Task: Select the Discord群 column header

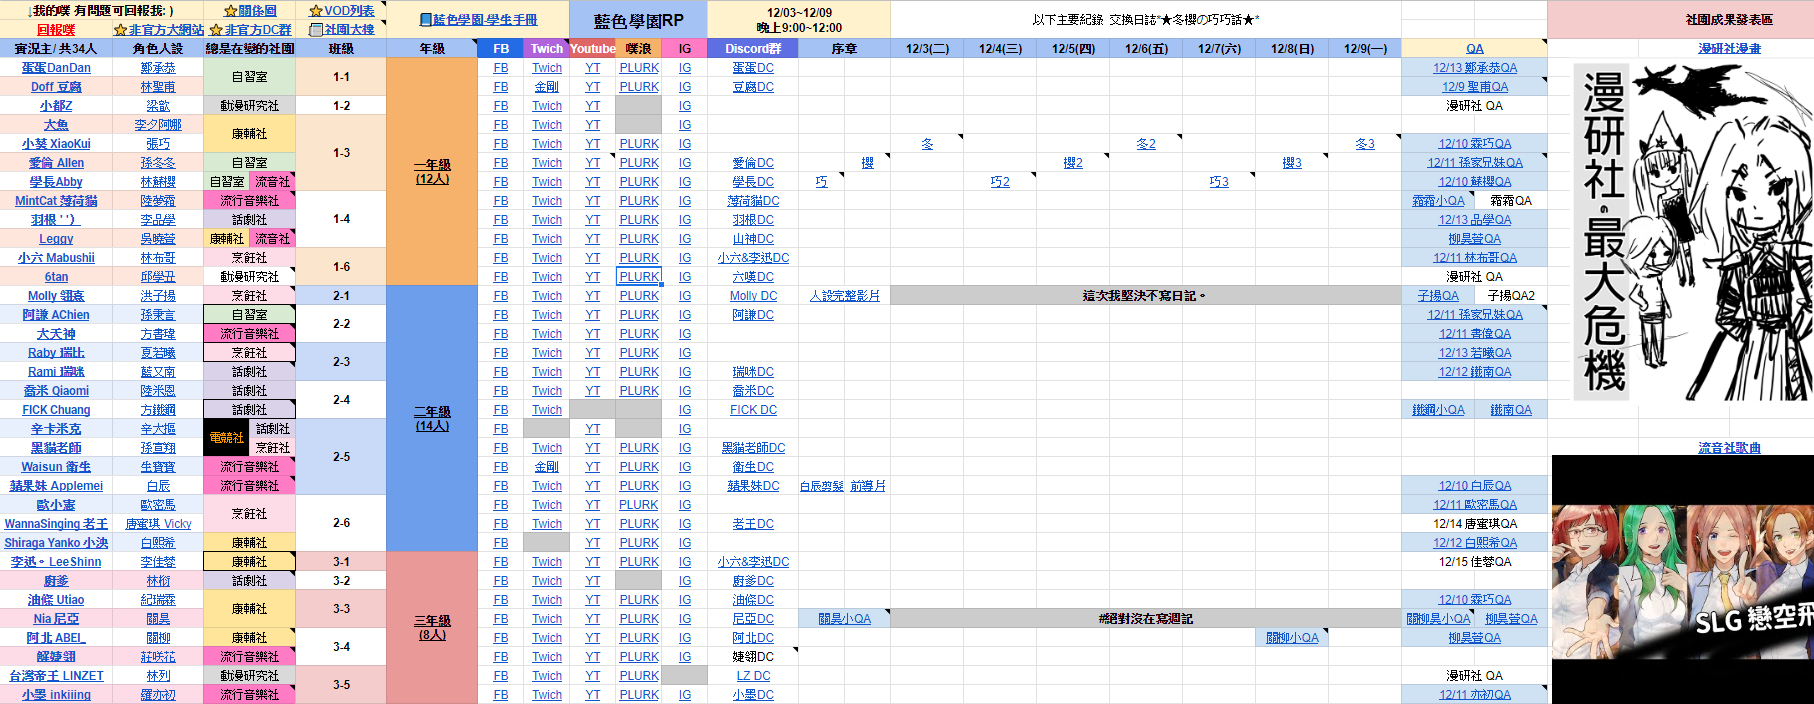Action: point(753,48)
